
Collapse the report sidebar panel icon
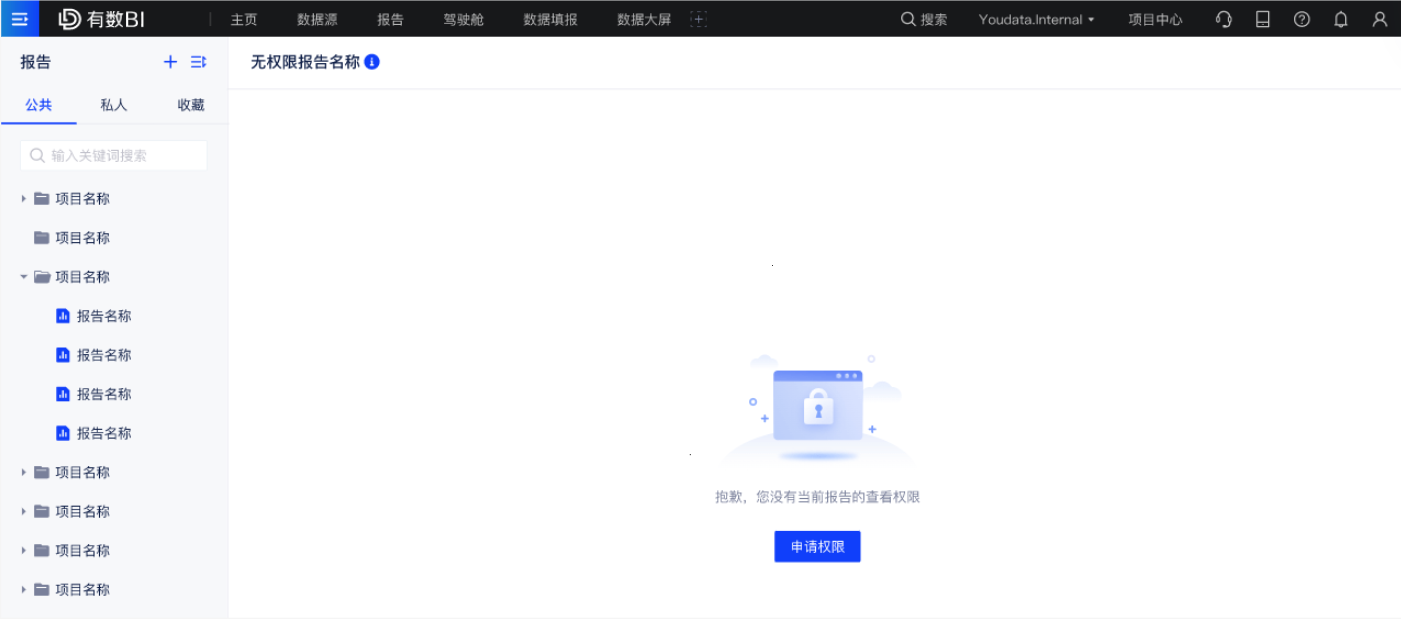(x=198, y=62)
